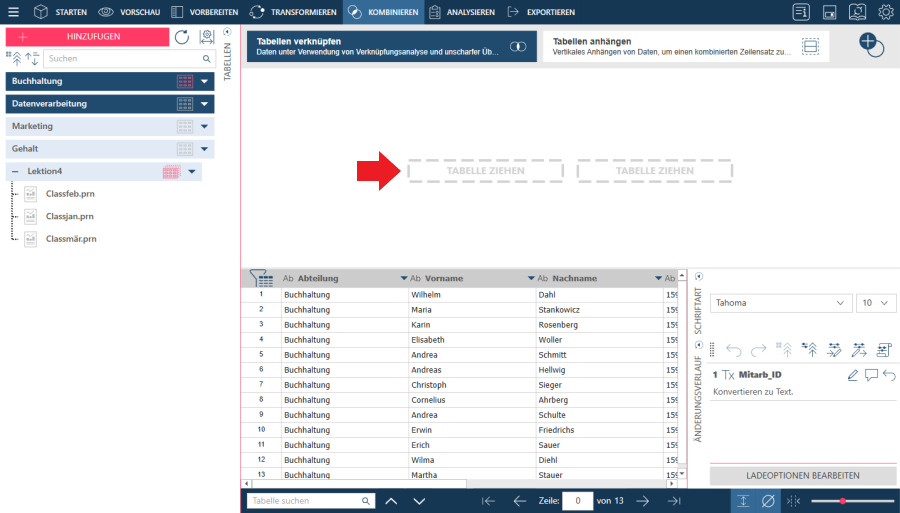
Task: Click the search magnifier in the Suchen field
Action: point(207,59)
